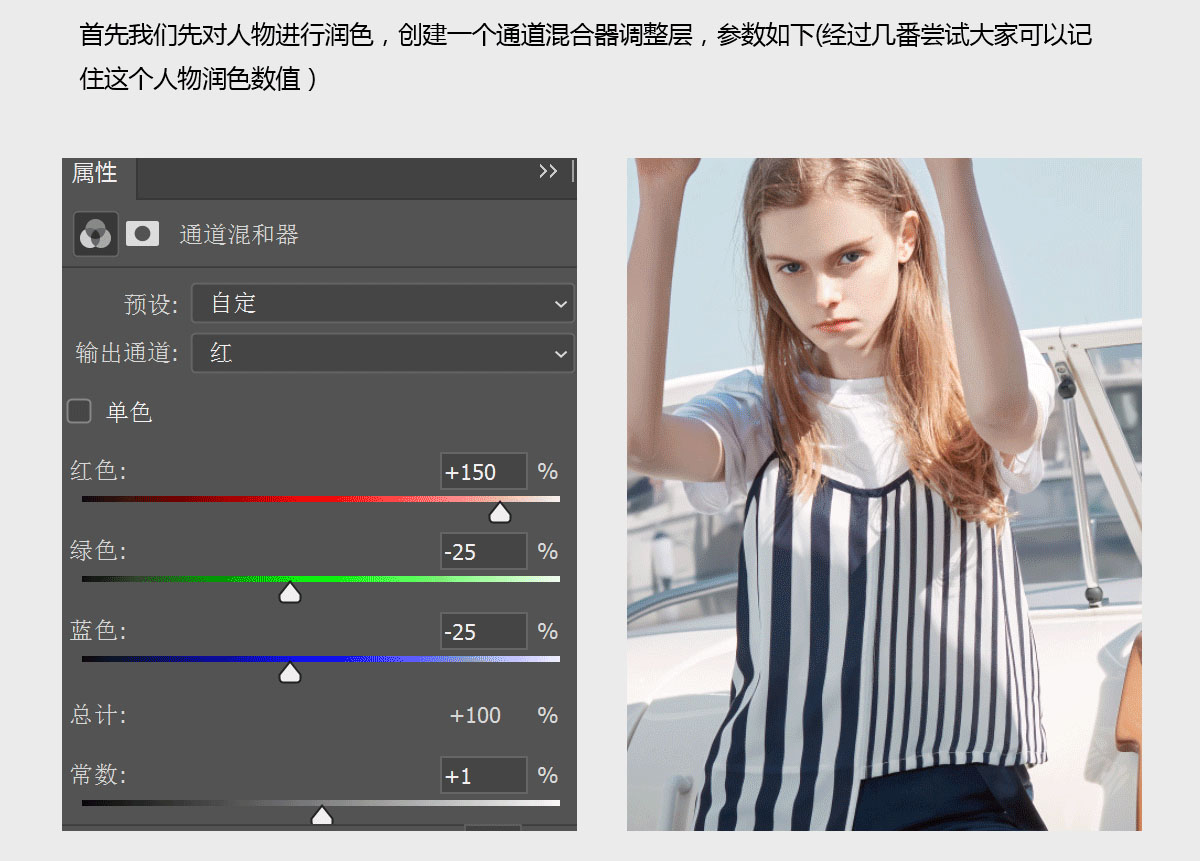Screen dimensions: 1200x861
Task: Click the 绿色 label
Action: 98,551
